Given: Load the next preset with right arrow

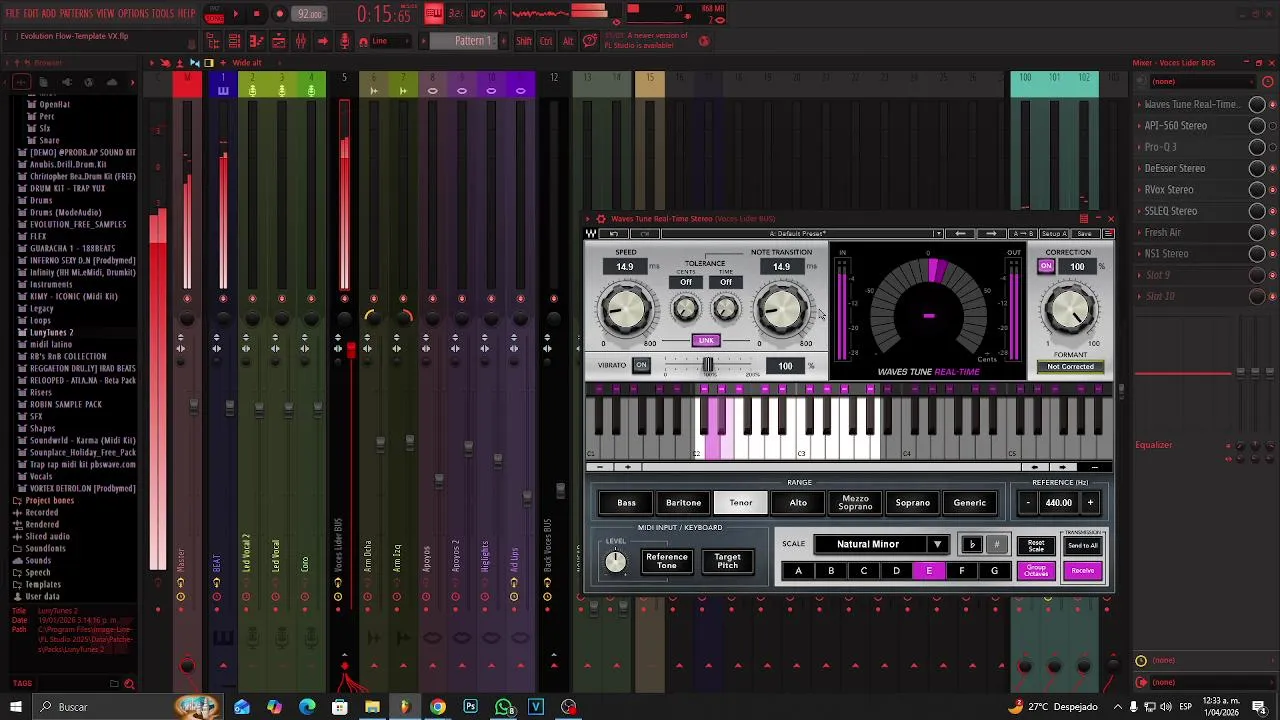Looking at the screenshot, I should coord(991,233).
